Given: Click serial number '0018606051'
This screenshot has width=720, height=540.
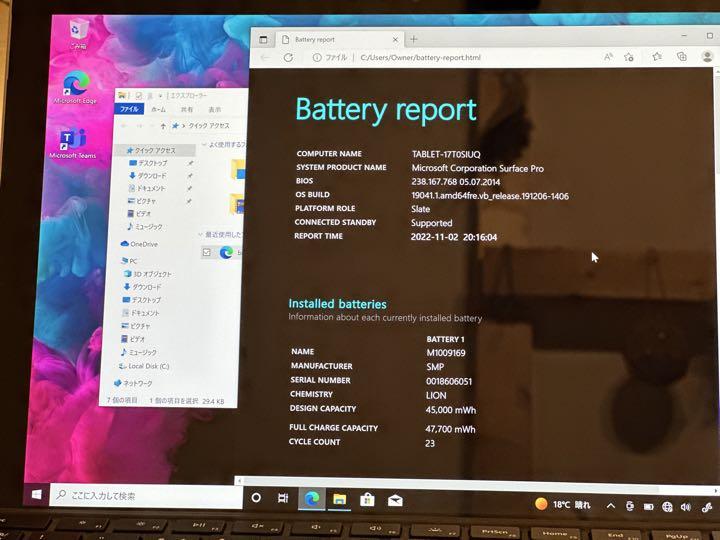Looking at the screenshot, I should pyautogui.click(x=449, y=381).
